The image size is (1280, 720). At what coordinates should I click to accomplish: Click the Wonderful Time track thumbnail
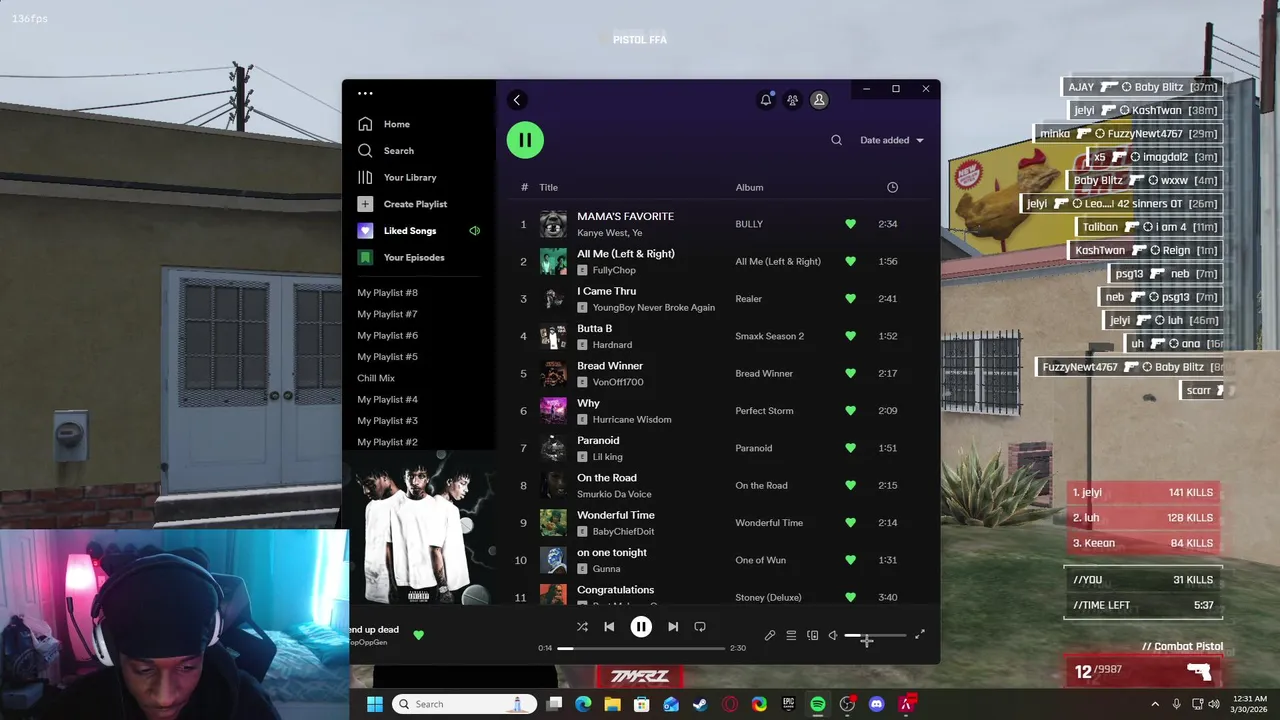(553, 522)
